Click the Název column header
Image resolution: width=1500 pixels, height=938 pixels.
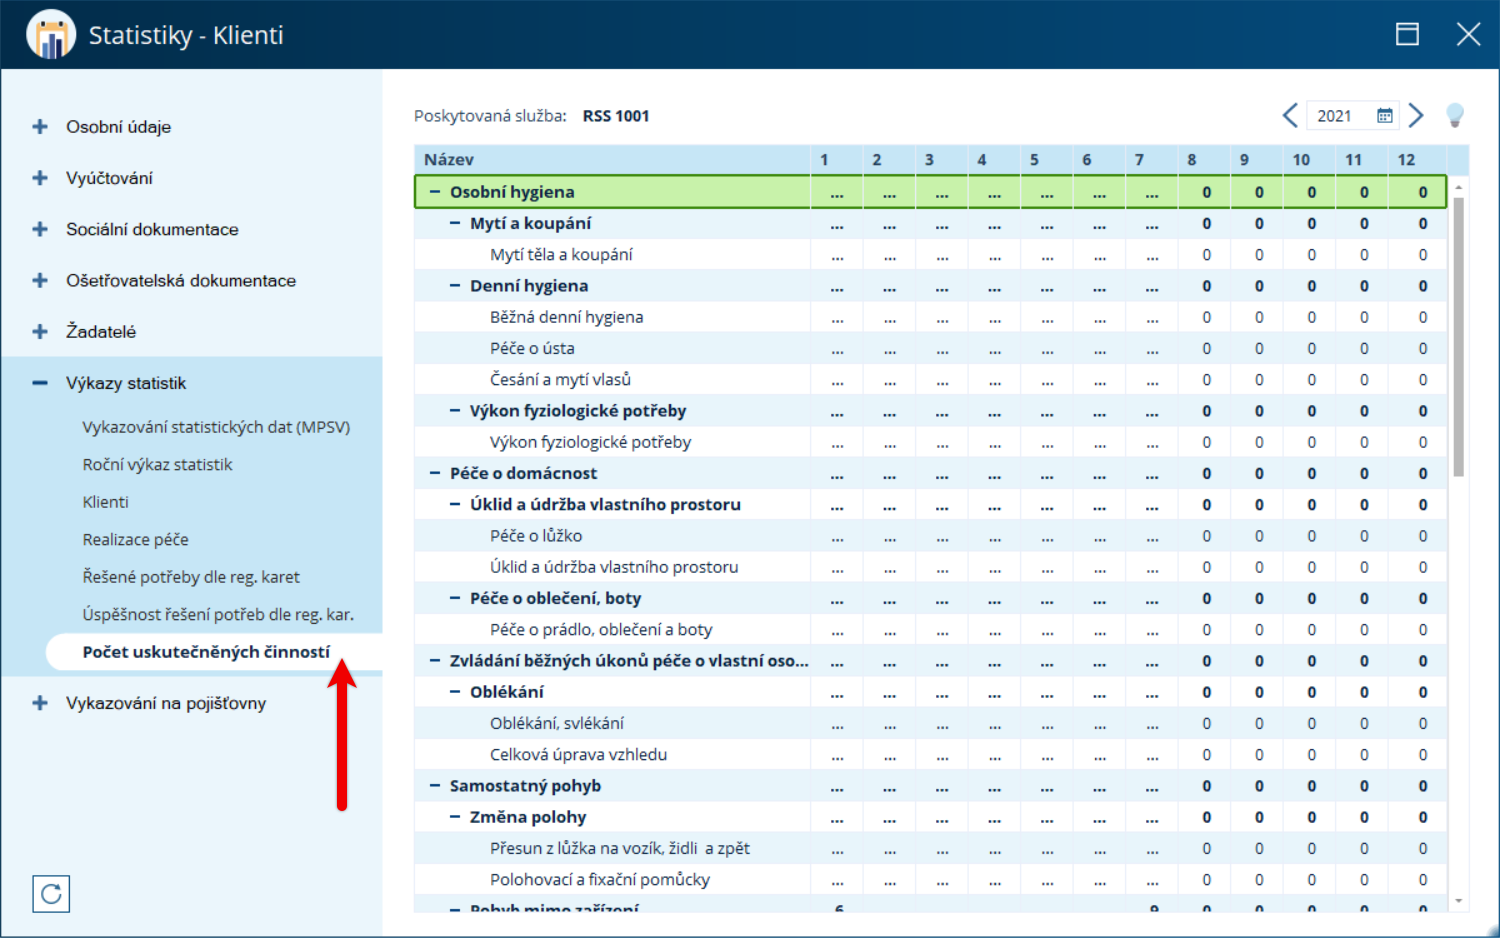pyautogui.click(x=612, y=160)
